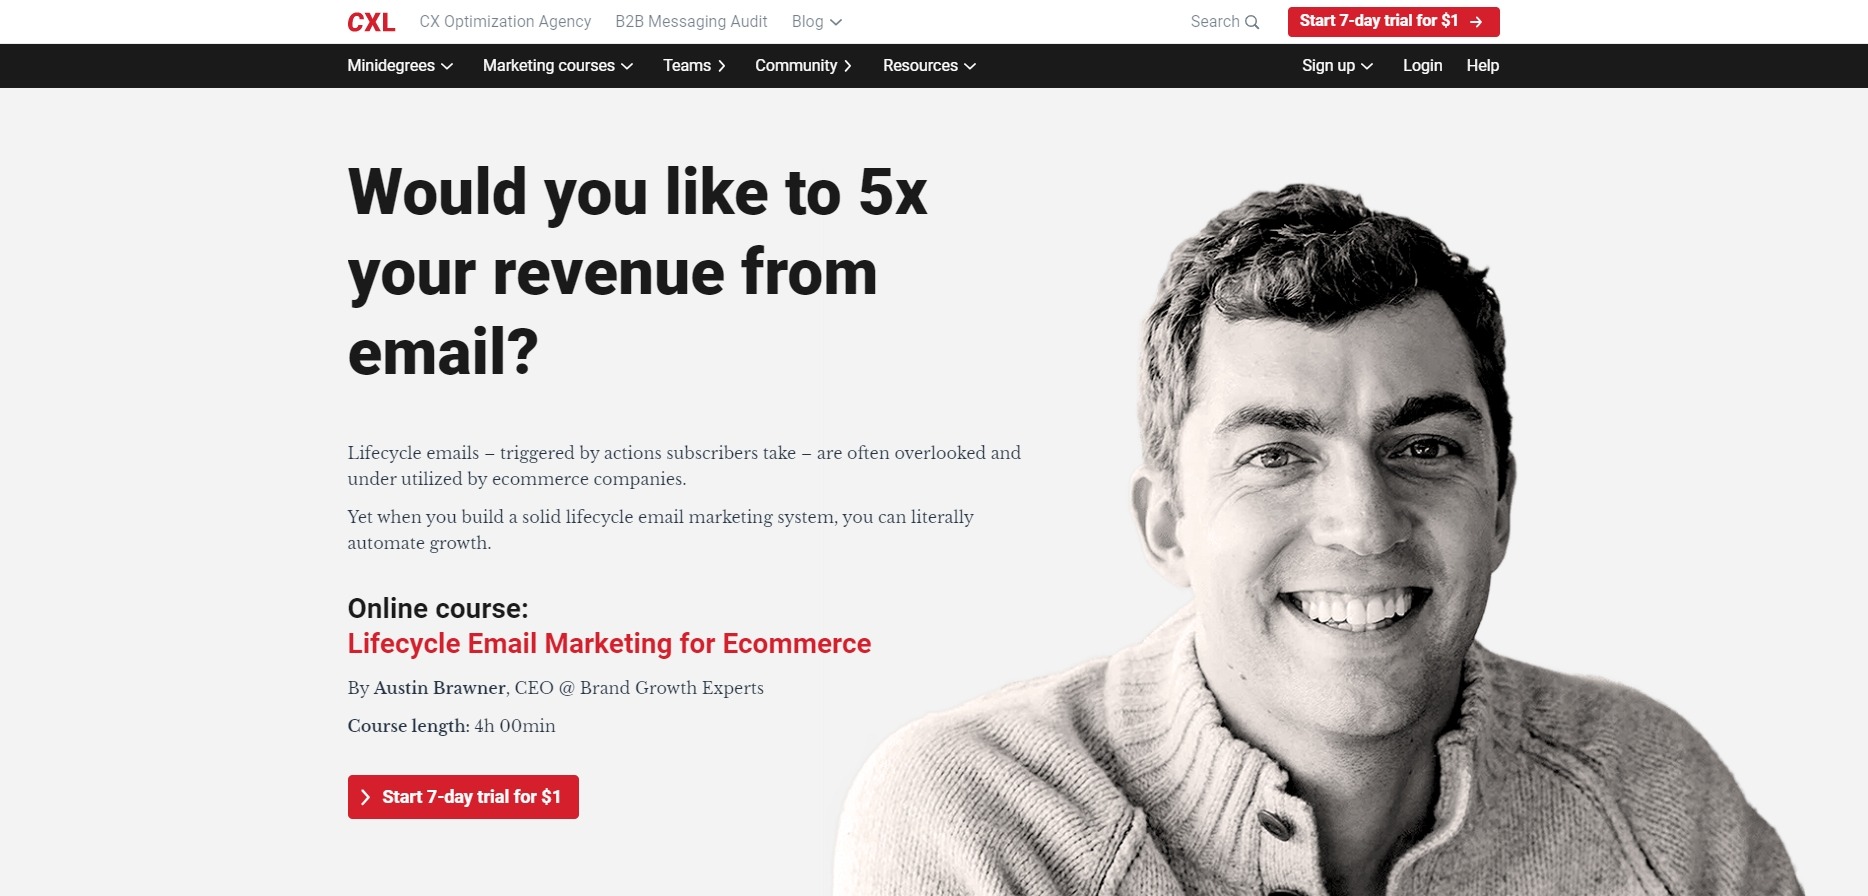
Task: Open the Resources dropdown menu
Action: 929,66
